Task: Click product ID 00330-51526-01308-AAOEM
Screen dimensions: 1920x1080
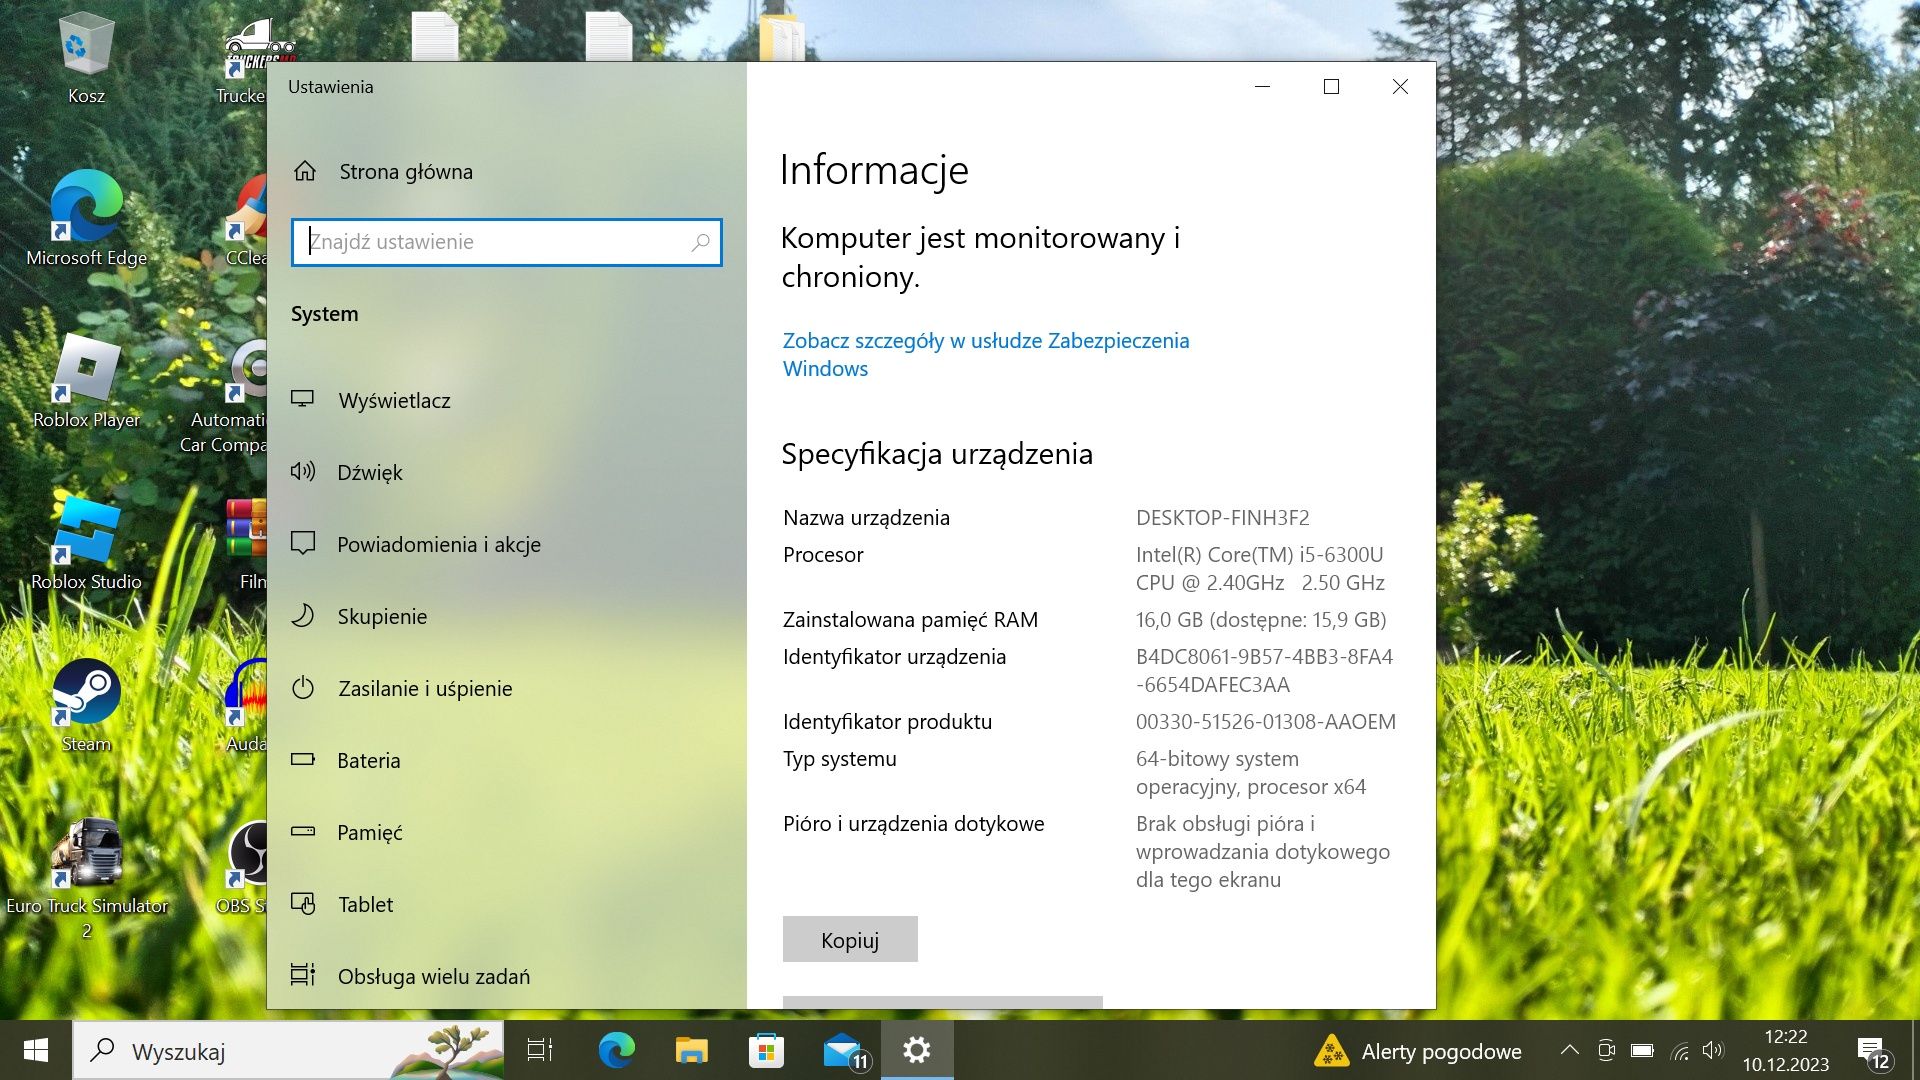Action: click(1265, 721)
